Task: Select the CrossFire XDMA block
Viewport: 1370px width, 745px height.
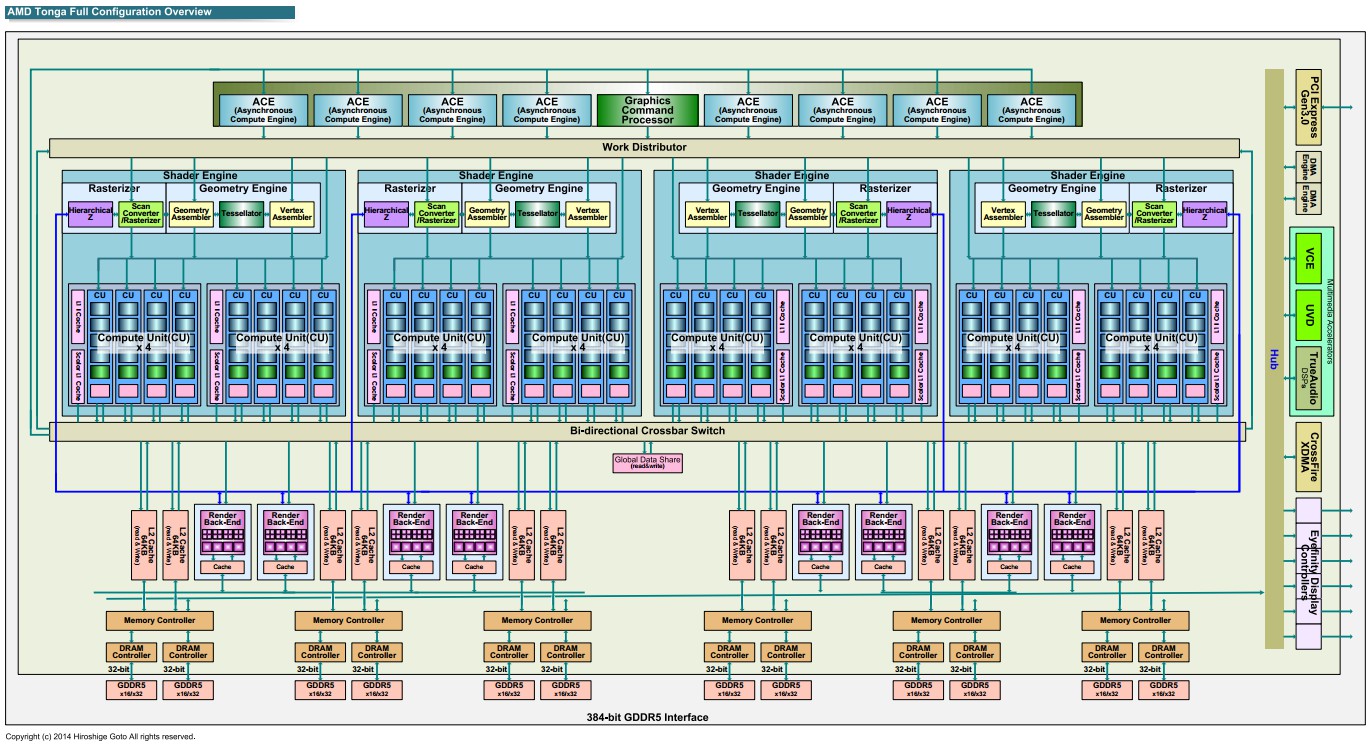Action: click(1307, 455)
